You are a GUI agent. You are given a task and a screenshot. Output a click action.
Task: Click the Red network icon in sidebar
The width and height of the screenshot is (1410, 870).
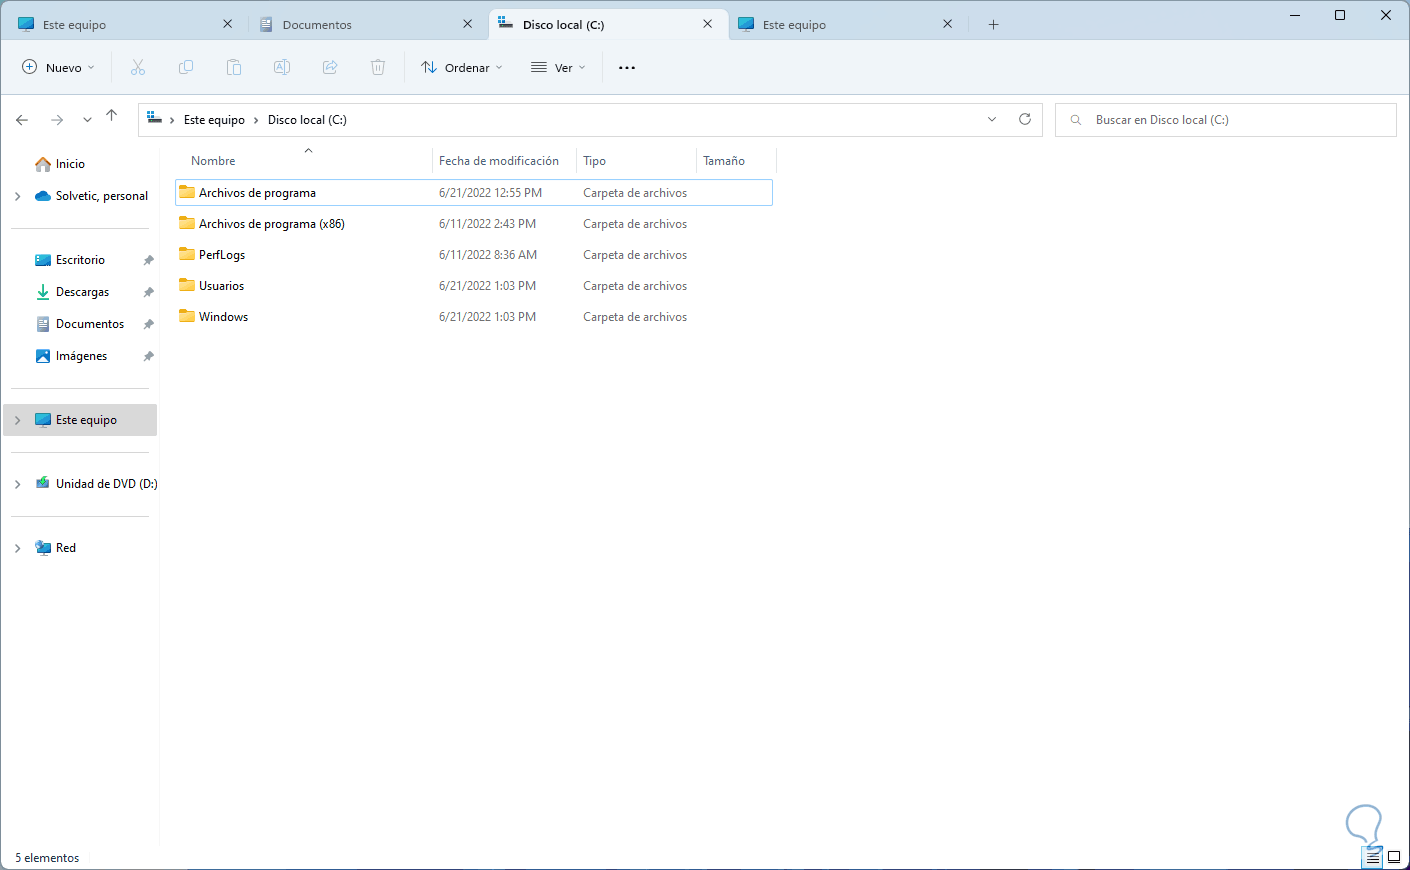tap(43, 548)
